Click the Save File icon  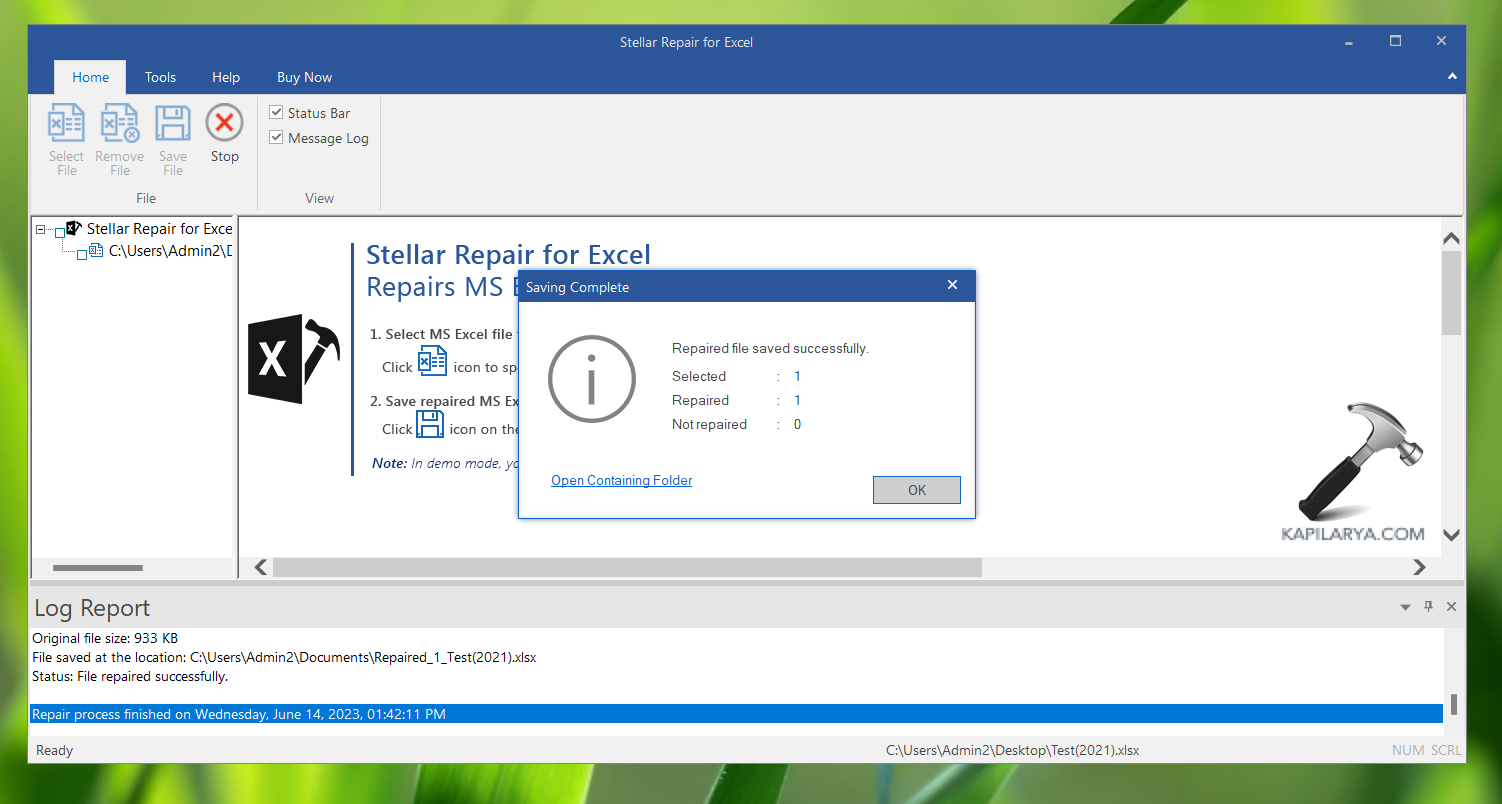click(173, 124)
